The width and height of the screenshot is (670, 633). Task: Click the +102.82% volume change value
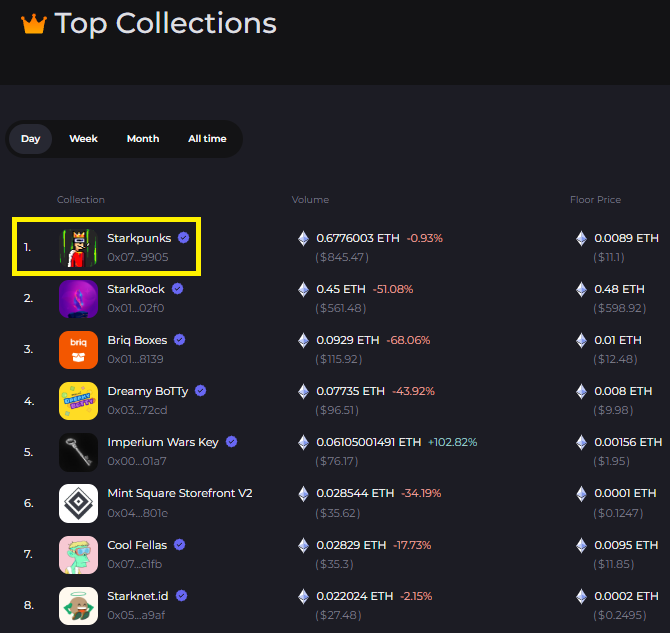pos(453,442)
